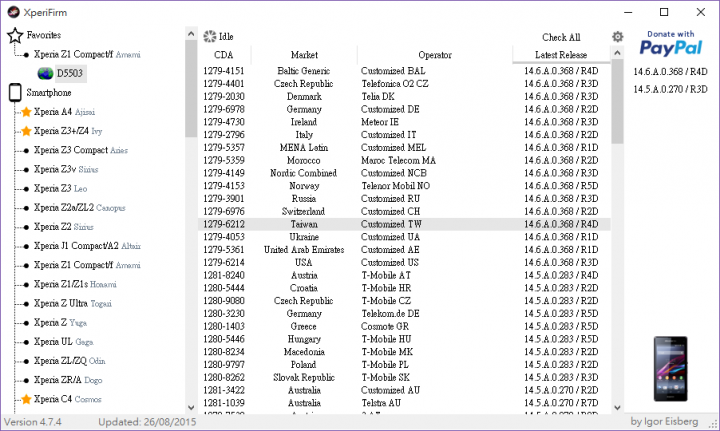Click the Version 4.7.4 status text
This screenshot has height=431, width=720.
[x=33, y=422]
